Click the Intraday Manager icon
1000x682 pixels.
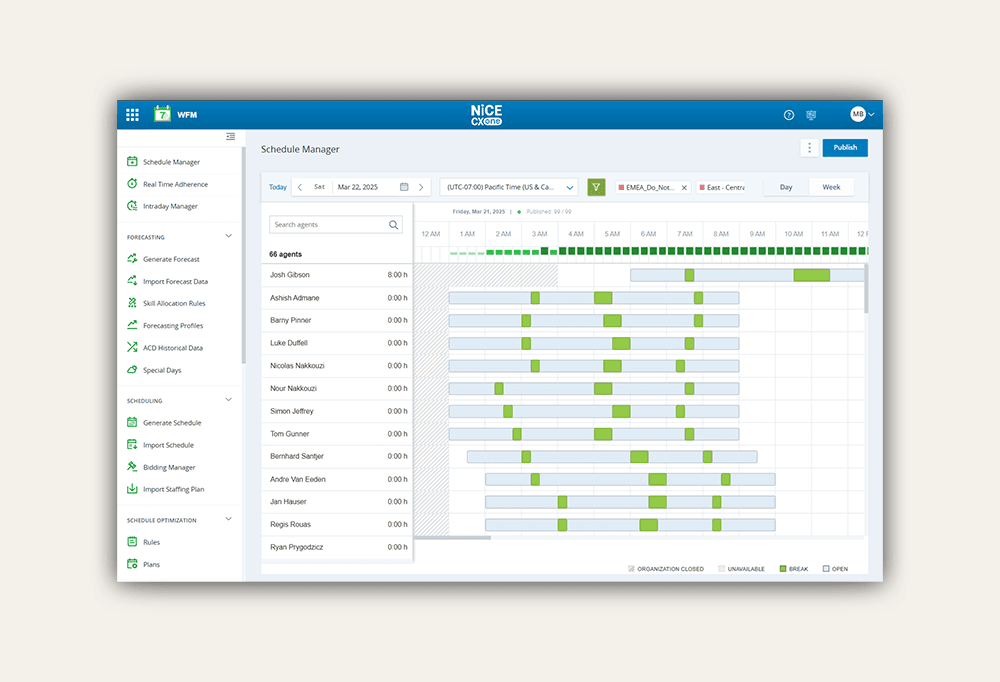(132, 205)
